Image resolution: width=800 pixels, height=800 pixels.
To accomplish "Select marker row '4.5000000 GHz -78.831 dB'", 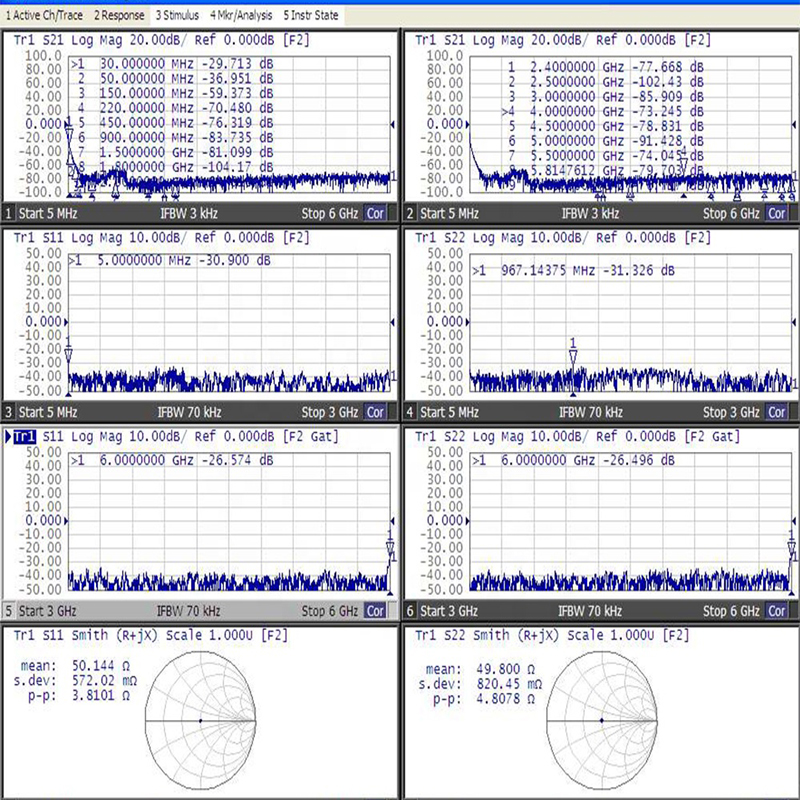I will (x=605, y=127).
